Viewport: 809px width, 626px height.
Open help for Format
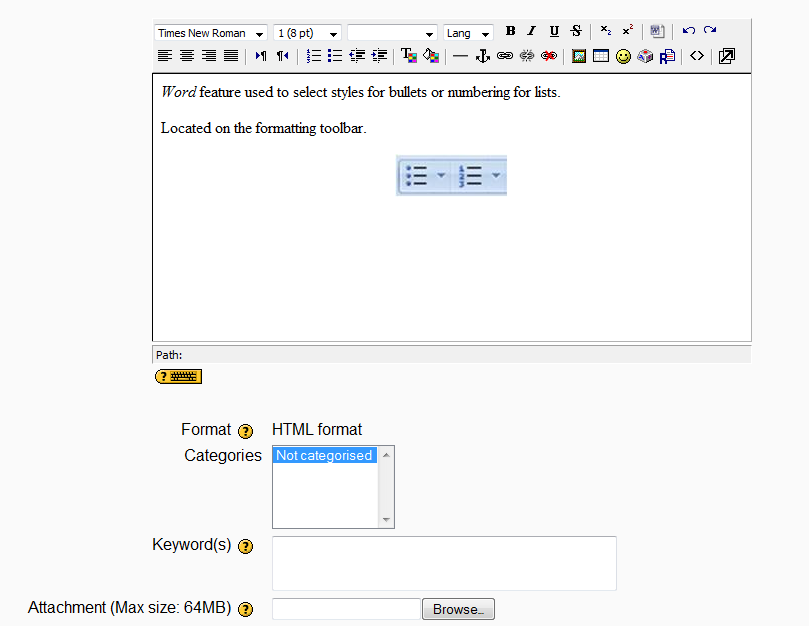pyautogui.click(x=246, y=431)
